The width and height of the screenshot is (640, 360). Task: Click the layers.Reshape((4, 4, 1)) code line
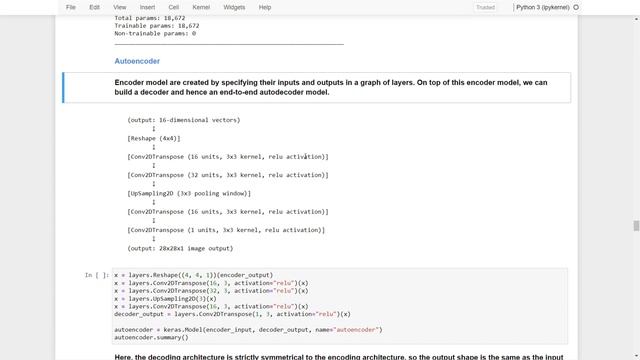(193, 275)
